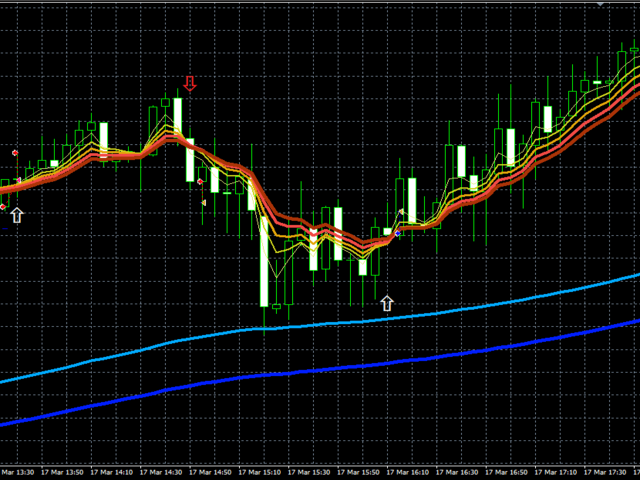The width and height of the screenshot is (640, 480).
Task: Click the 17 Mar 13:30 time label
Action: 17,471
